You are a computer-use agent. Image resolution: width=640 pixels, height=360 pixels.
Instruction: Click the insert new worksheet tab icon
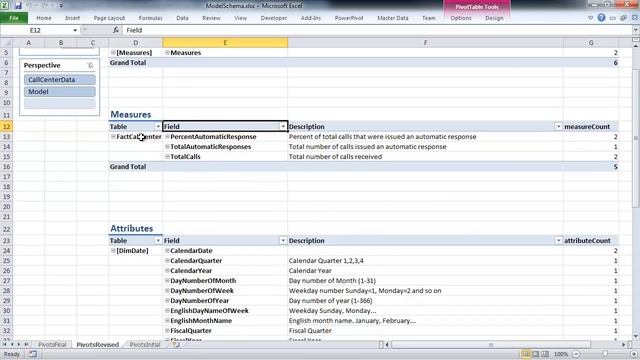(x=176, y=344)
